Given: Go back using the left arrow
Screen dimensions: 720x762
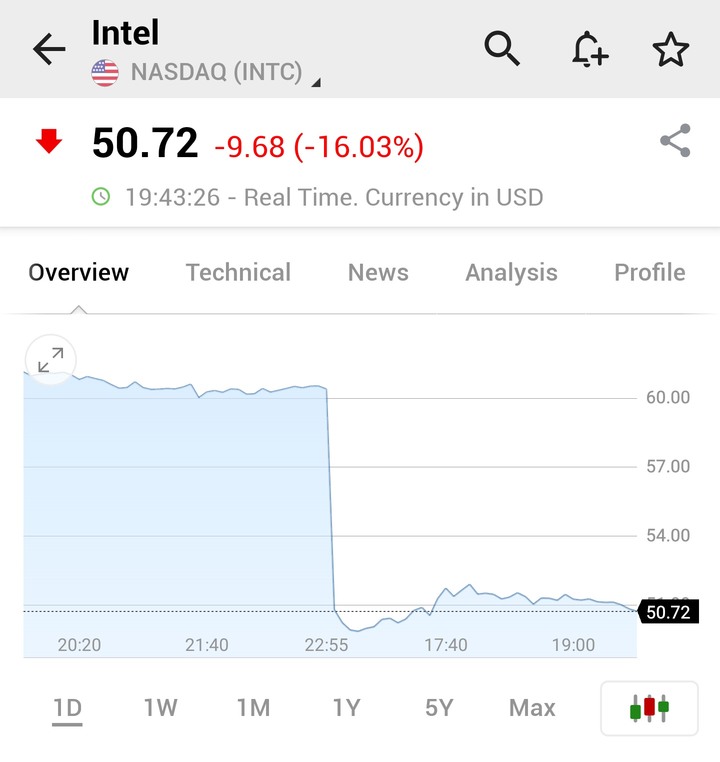Looking at the screenshot, I should coord(49,49).
